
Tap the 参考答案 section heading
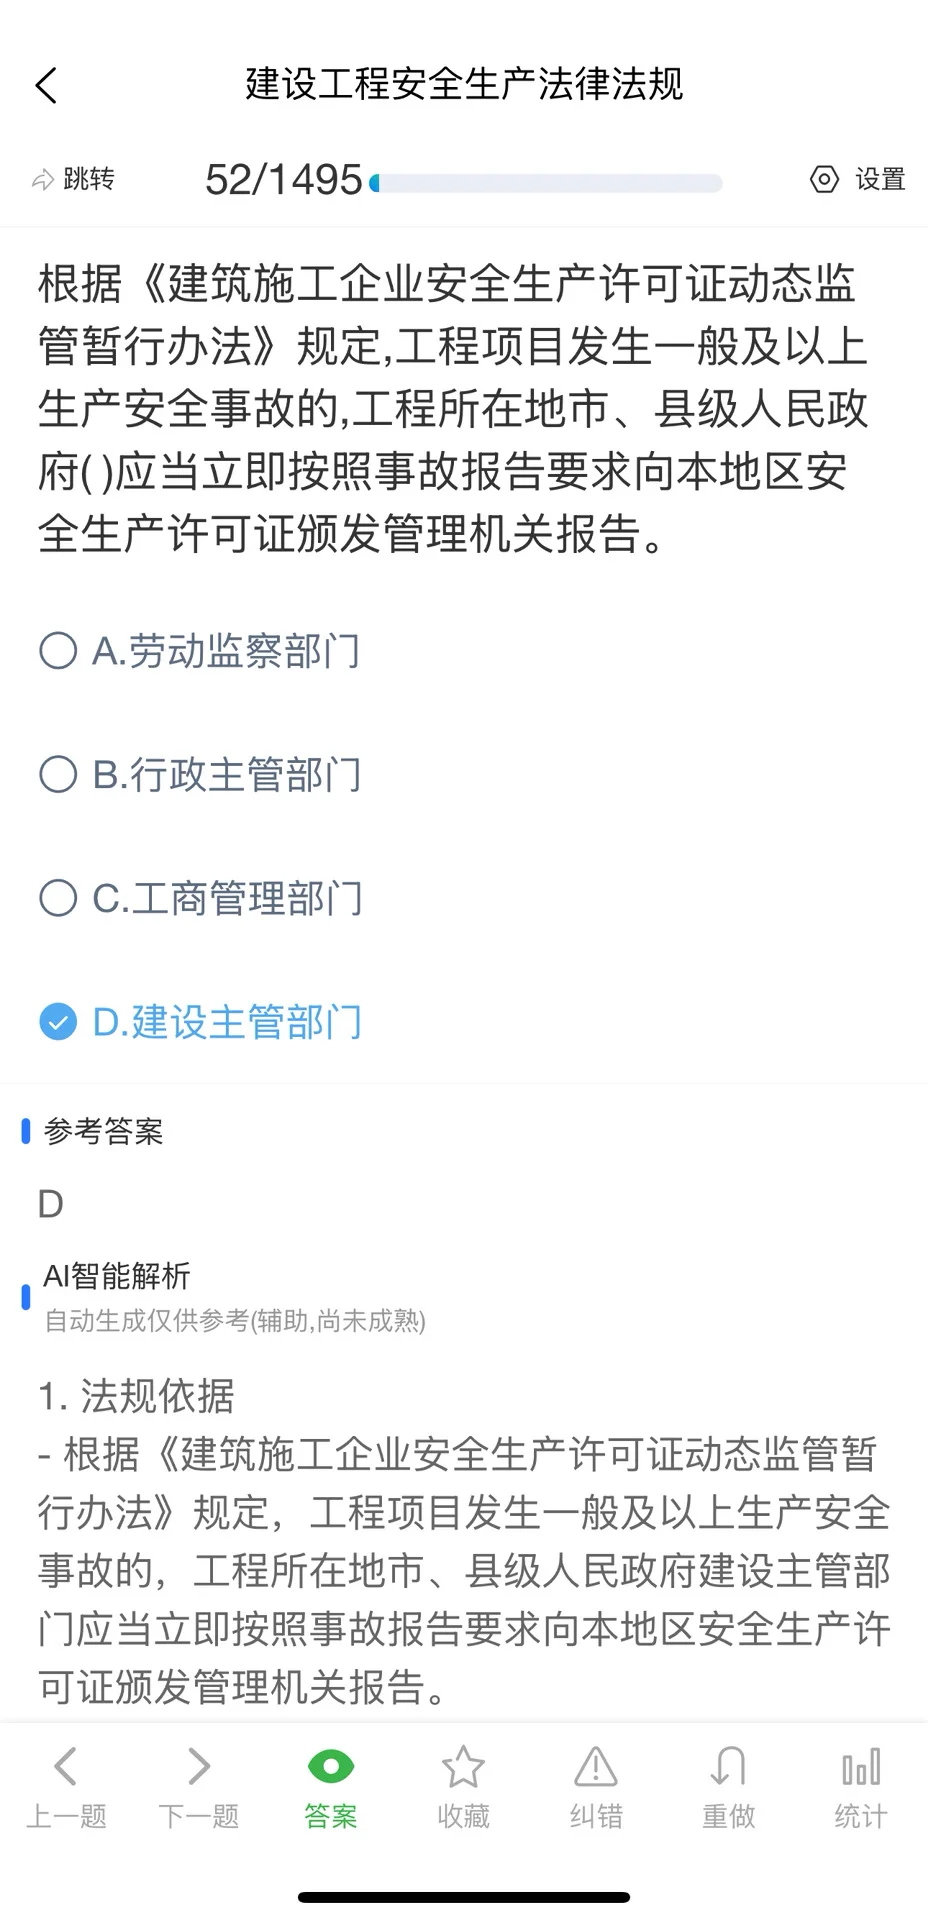coord(104,1132)
